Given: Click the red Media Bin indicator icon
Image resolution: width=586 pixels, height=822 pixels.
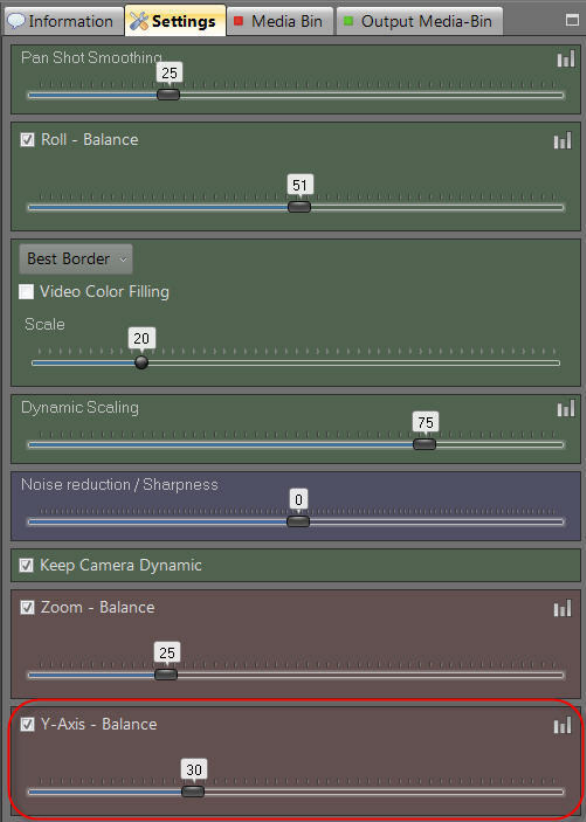Looking at the screenshot, I should pyautogui.click(x=238, y=21).
